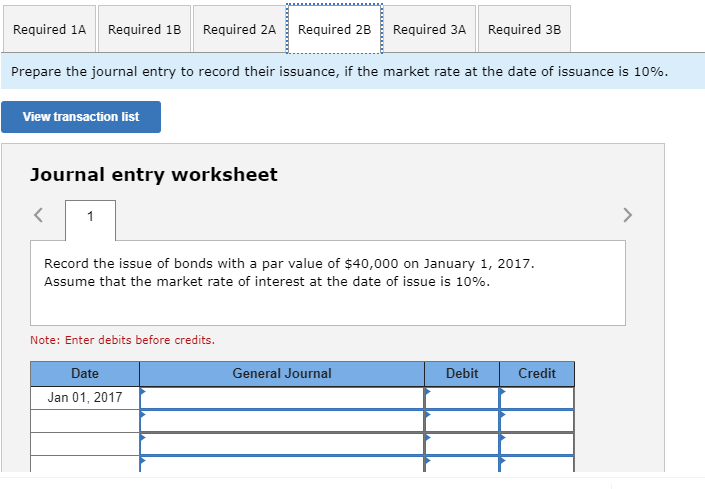Click Credit field in Jan 01, 2017 row
Image resolution: width=705 pixels, height=489 pixels.
coord(537,398)
